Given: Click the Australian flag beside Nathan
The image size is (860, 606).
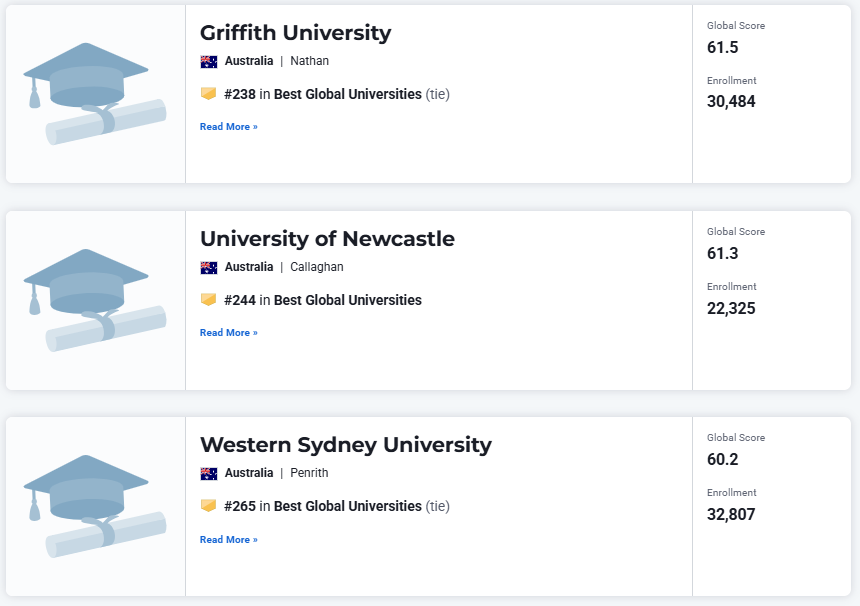Looking at the screenshot, I should pos(209,61).
